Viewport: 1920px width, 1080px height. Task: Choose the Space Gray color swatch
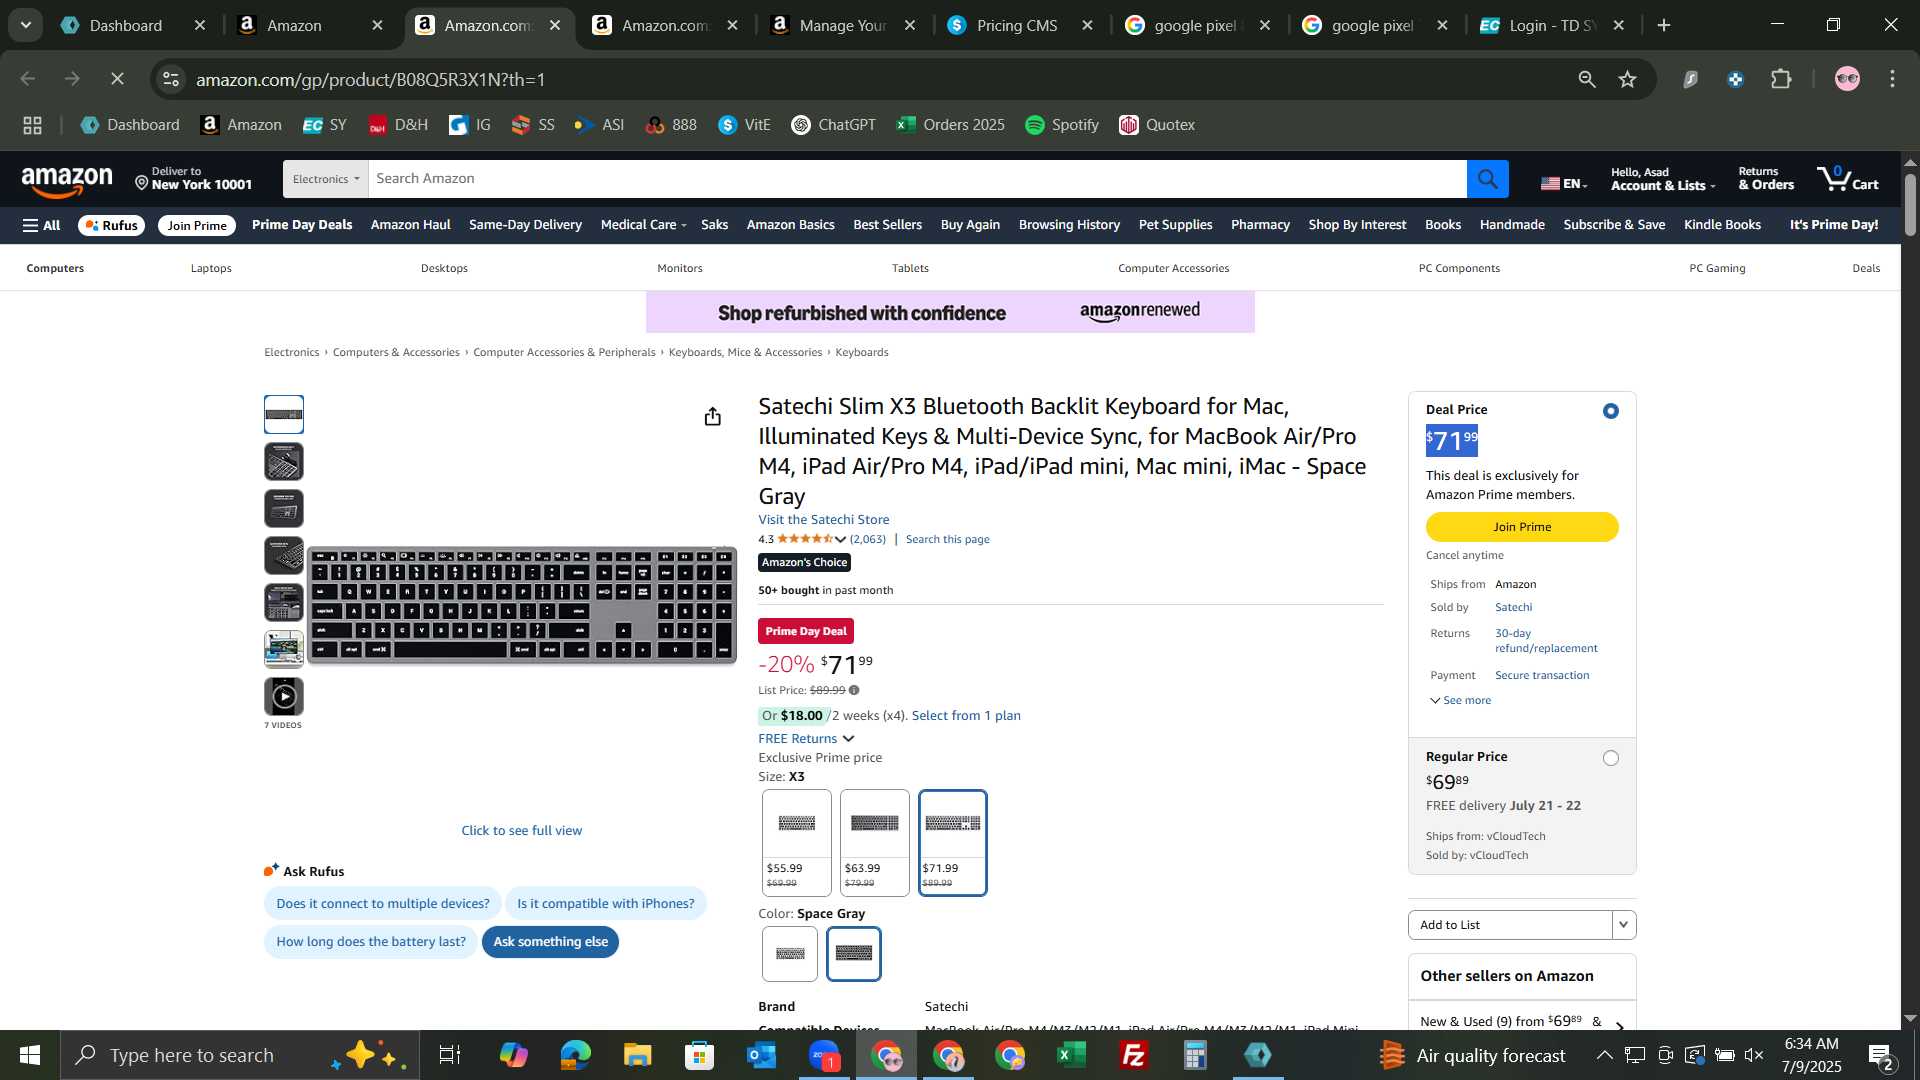853,954
